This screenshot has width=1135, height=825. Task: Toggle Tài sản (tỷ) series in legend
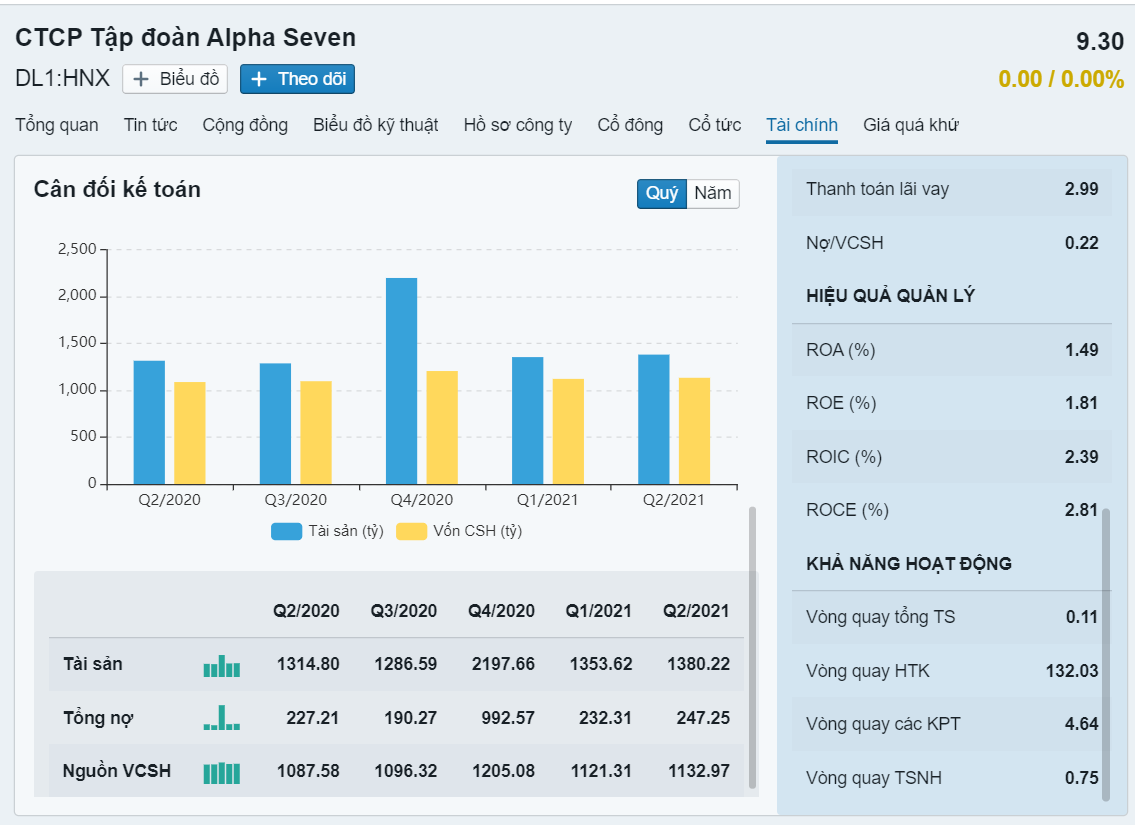[x=328, y=531]
